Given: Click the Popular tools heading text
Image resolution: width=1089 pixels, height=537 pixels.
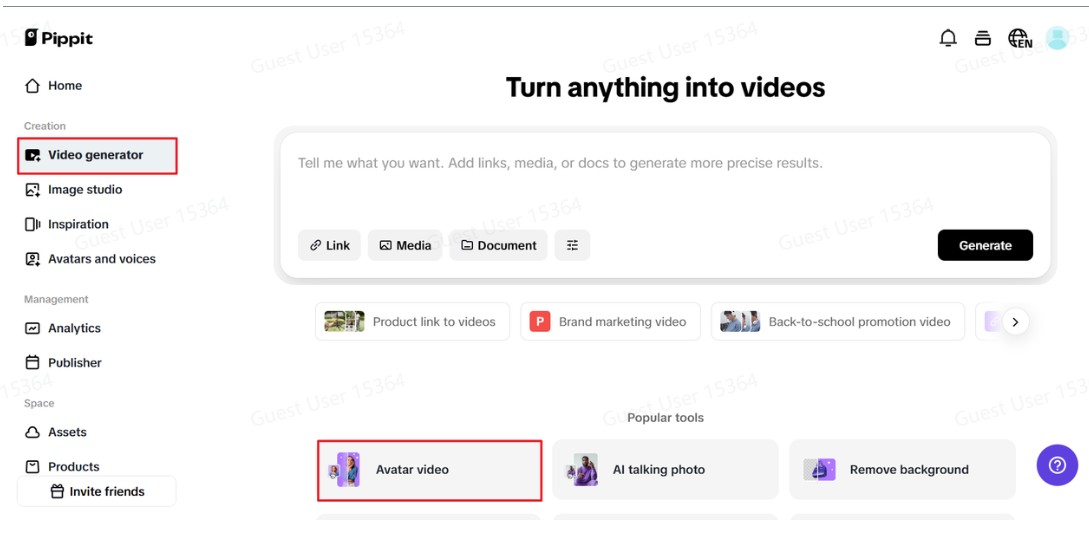Looking at the screenshot, I should [665, 418].
